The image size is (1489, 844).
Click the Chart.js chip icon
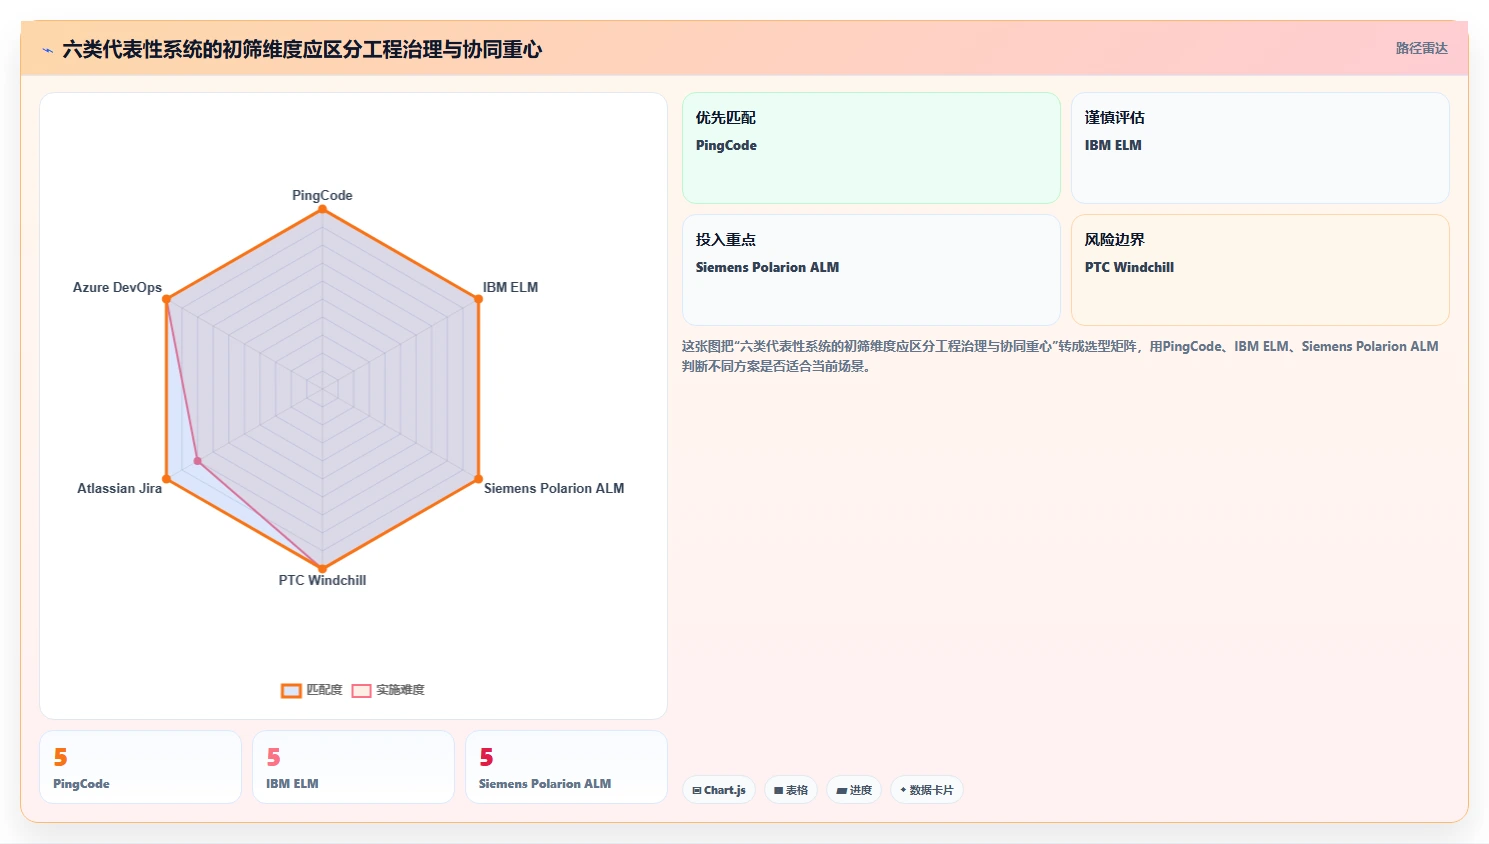[x=697, y=790]
